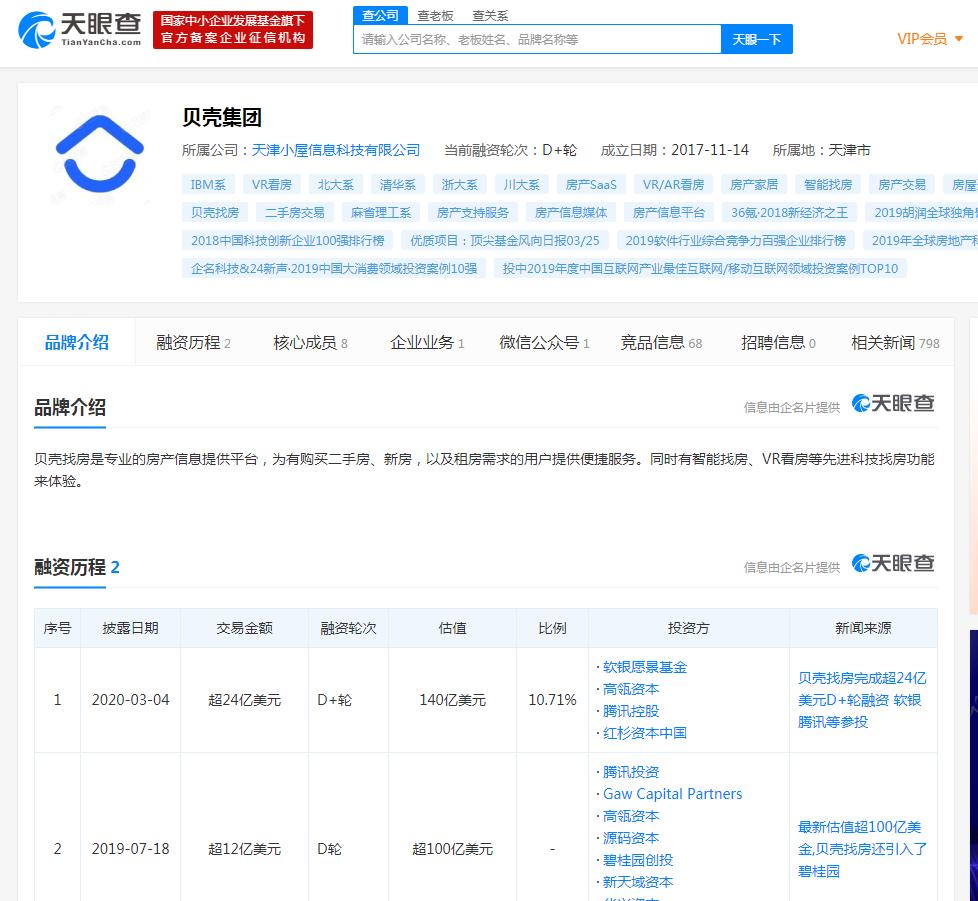Click the 投中2019年度 投资案例TOP10 tag
Image resolution: width=978 pixels, height=901 pixels.
[700, 269]
